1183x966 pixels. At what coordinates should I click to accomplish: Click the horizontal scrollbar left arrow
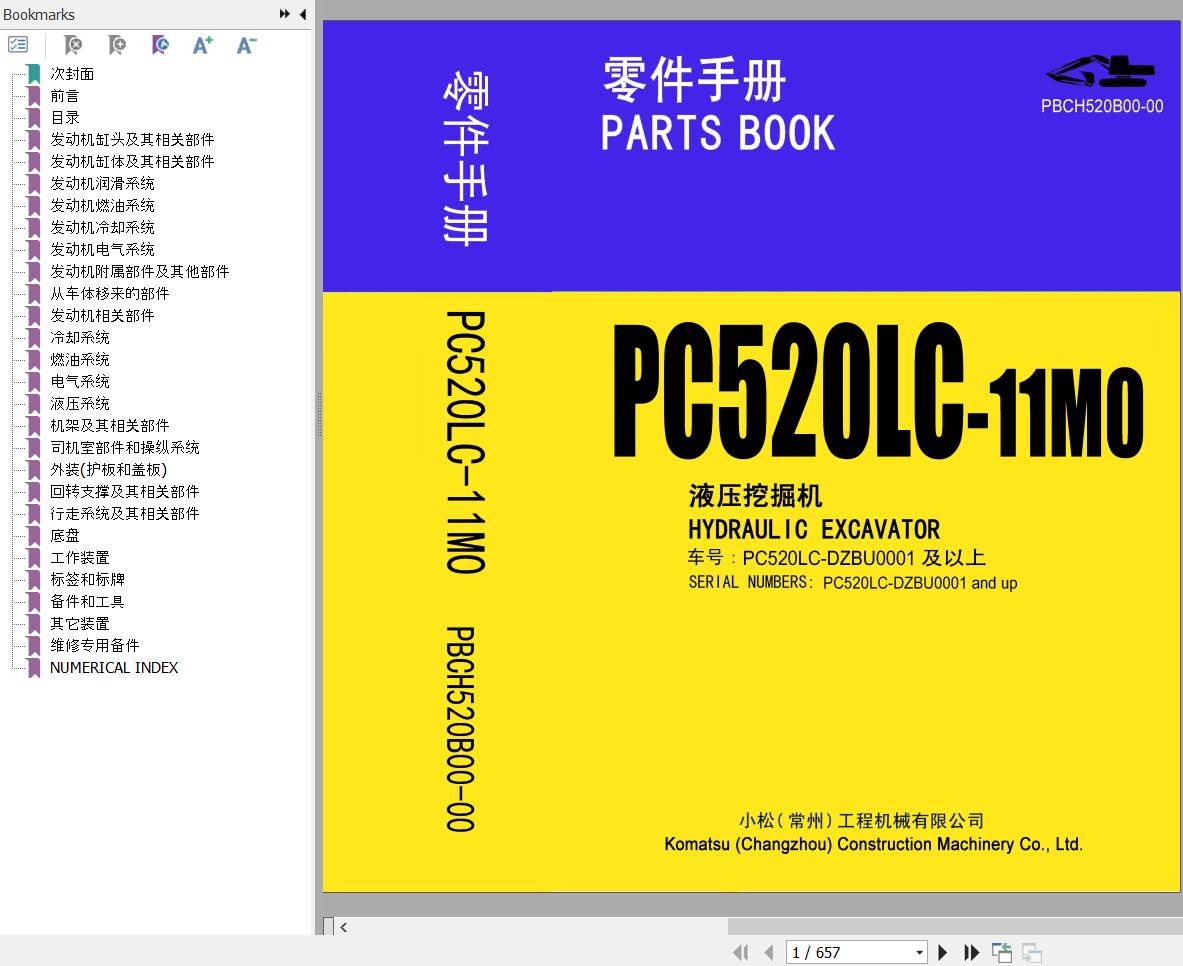pos(343,927)
